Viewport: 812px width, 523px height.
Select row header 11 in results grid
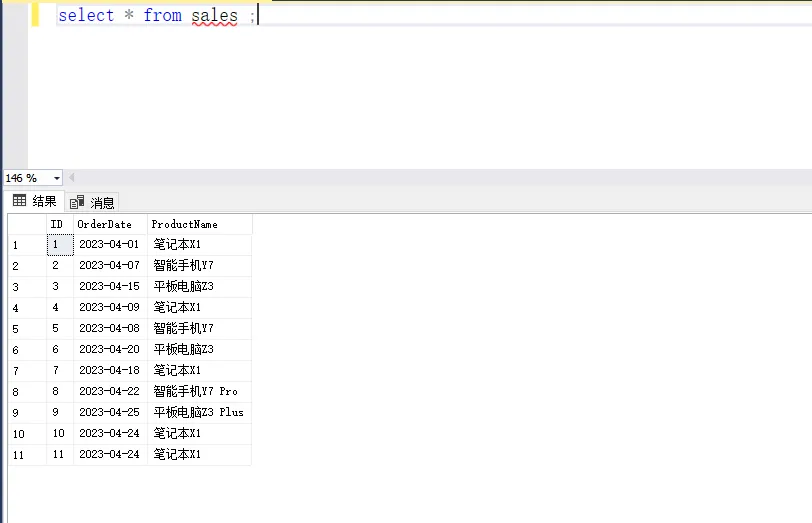pos(27,455)
